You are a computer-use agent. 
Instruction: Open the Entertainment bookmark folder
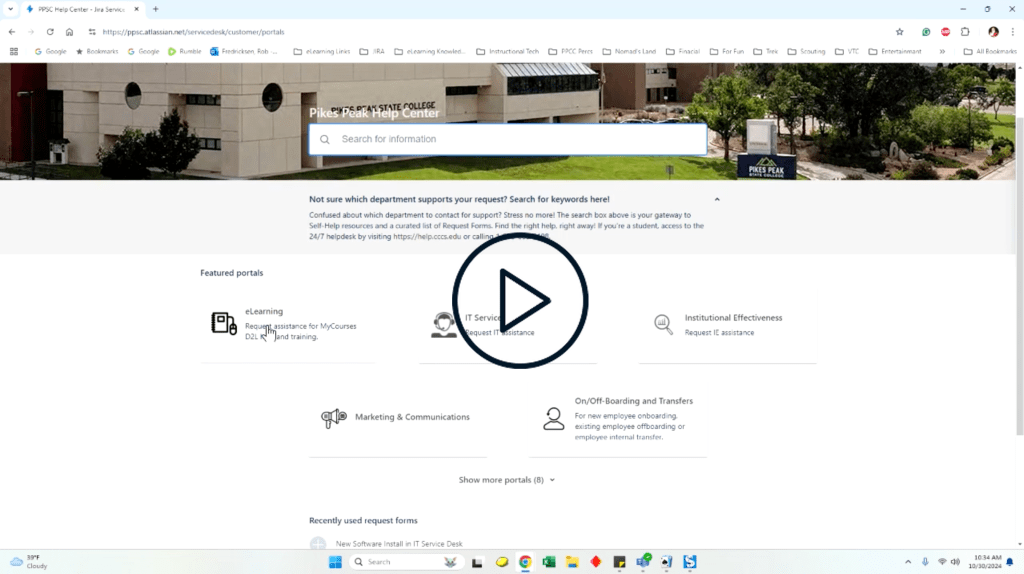(x=895, y=51)
